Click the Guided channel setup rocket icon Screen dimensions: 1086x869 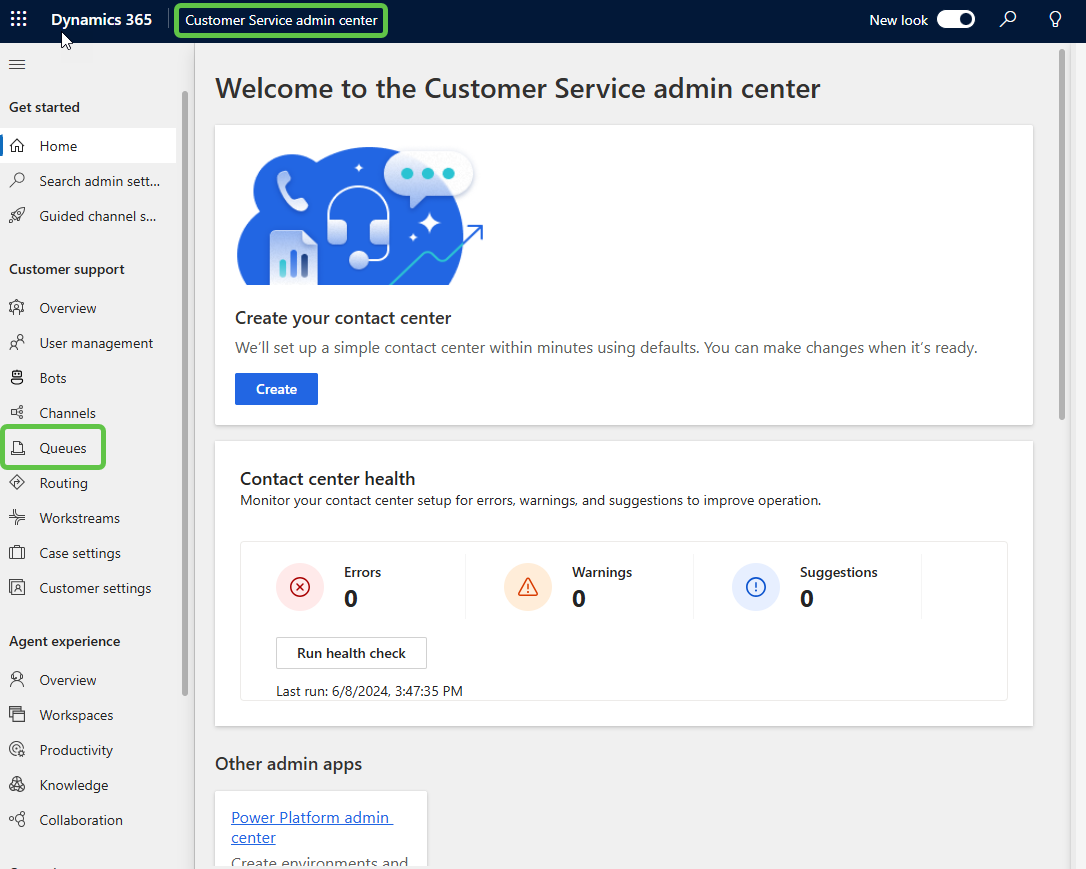pos(17,216)
